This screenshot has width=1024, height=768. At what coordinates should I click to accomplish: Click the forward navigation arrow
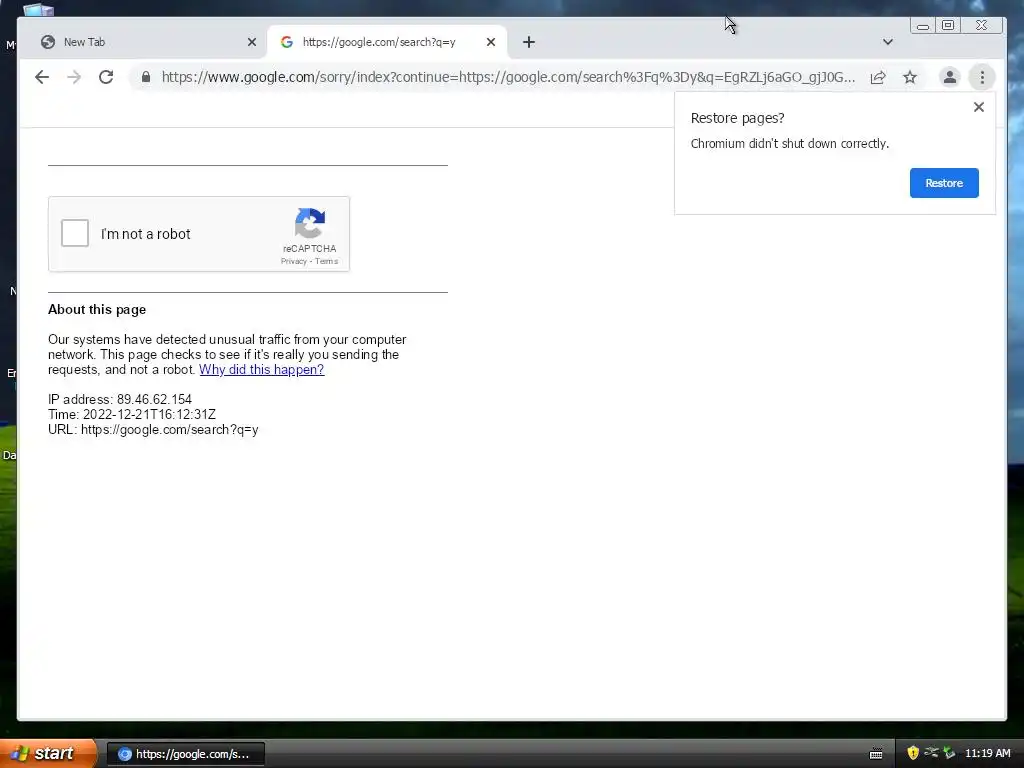[74, 77]
